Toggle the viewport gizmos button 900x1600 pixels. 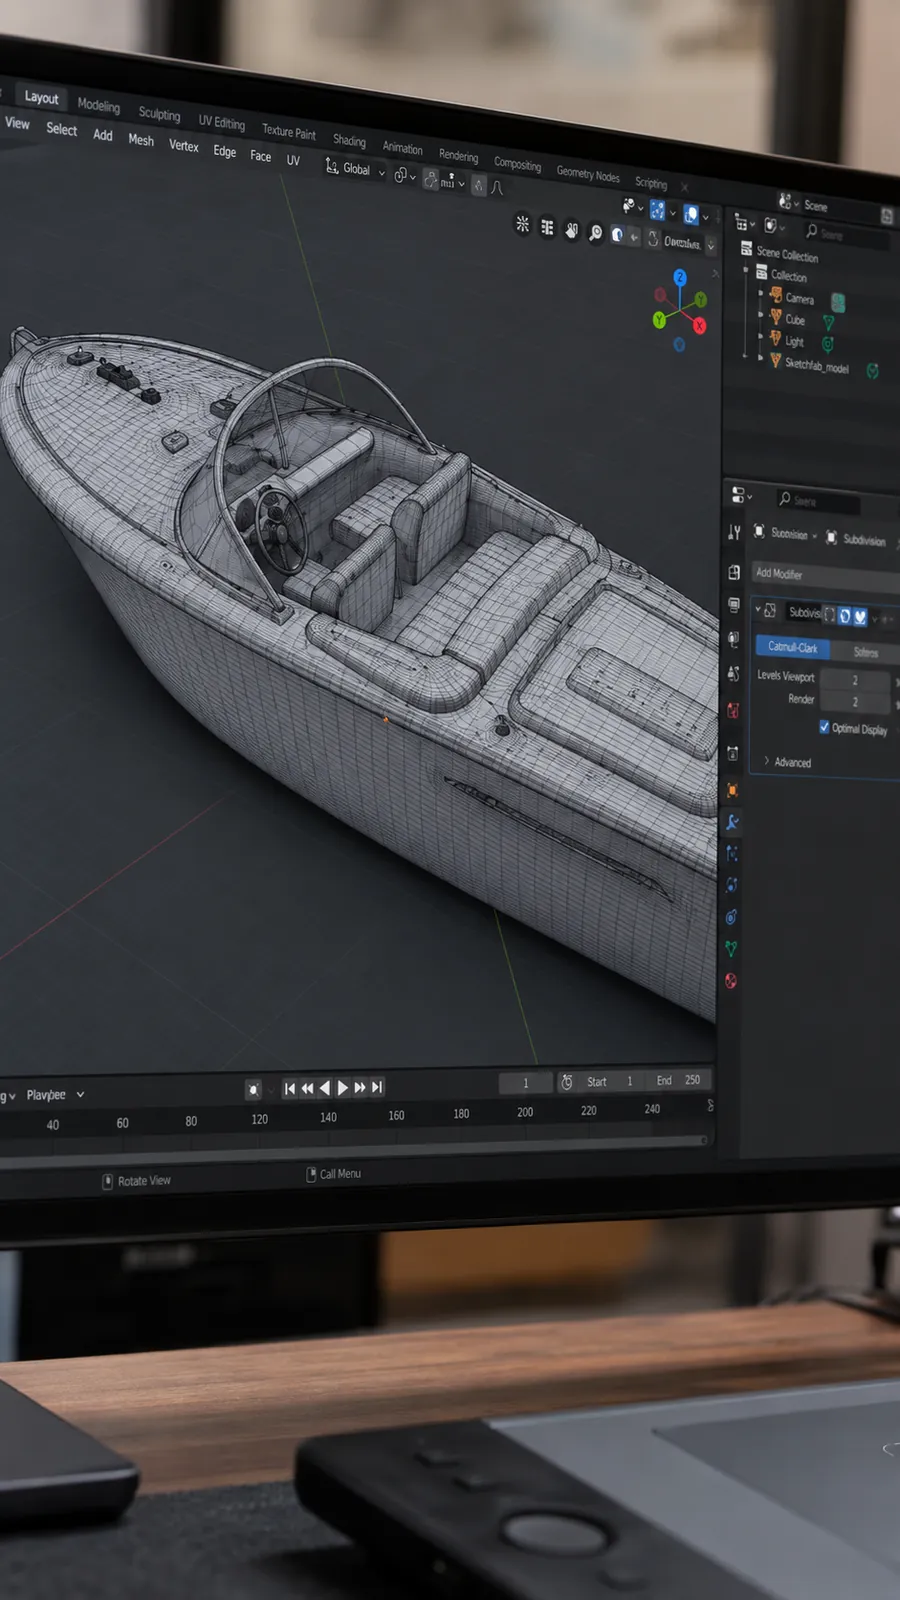coord(657,210)
